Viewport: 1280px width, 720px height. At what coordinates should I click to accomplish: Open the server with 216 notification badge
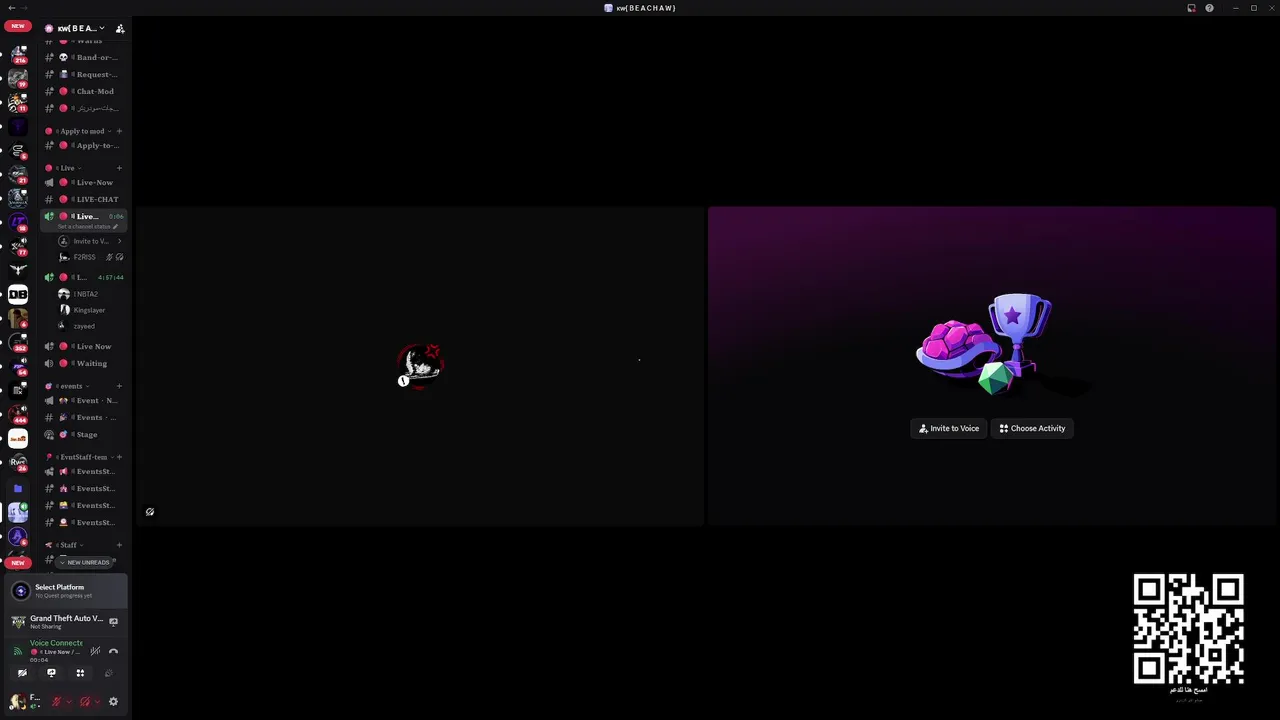(x=18, y=54)
